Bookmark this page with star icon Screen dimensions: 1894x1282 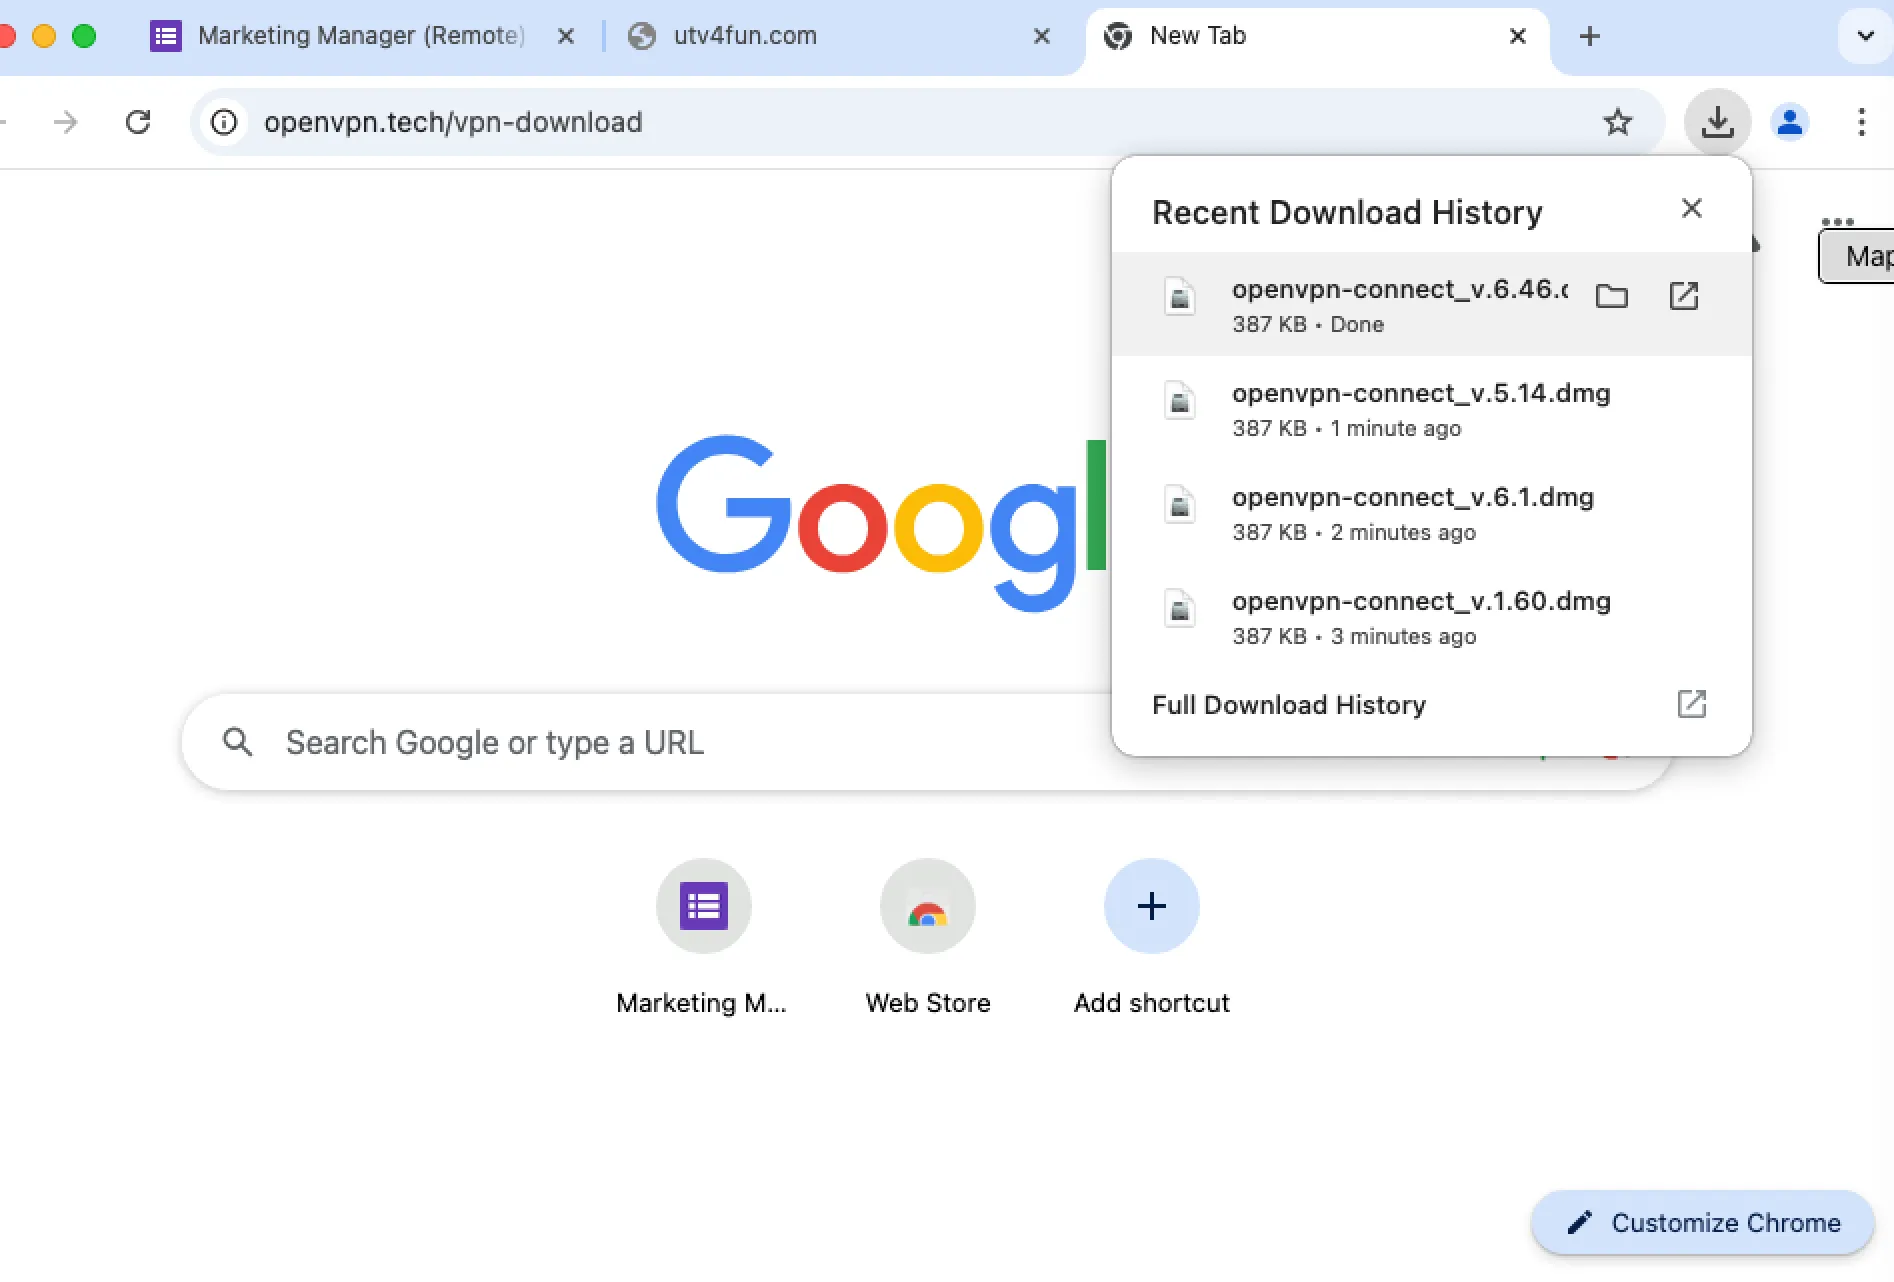1617,122
